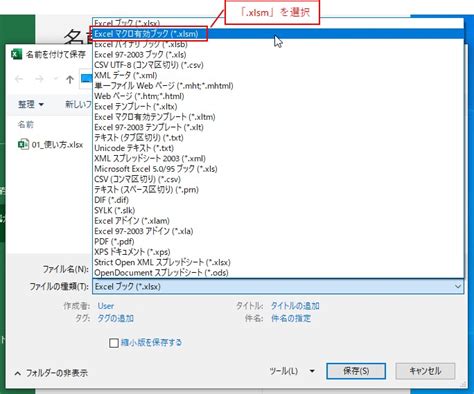Open the 整理 dropdown menu
Image resolution: width=474 pixels, height=394 pixels.
(31, 104)
